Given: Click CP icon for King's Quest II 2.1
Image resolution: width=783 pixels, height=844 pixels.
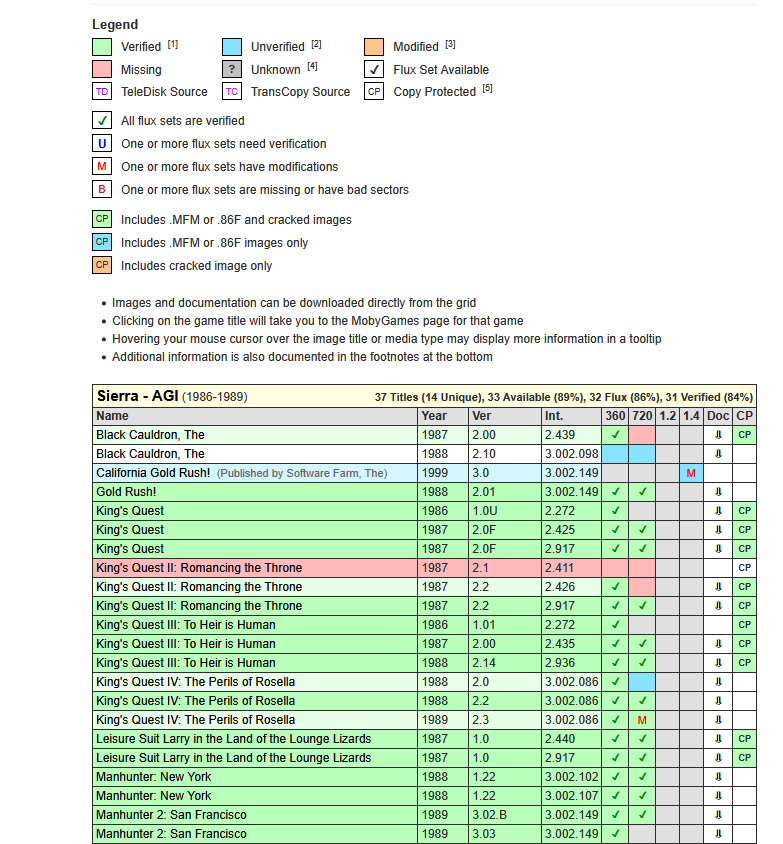Looking at the screenshot, I should click(x=744, y=568).
